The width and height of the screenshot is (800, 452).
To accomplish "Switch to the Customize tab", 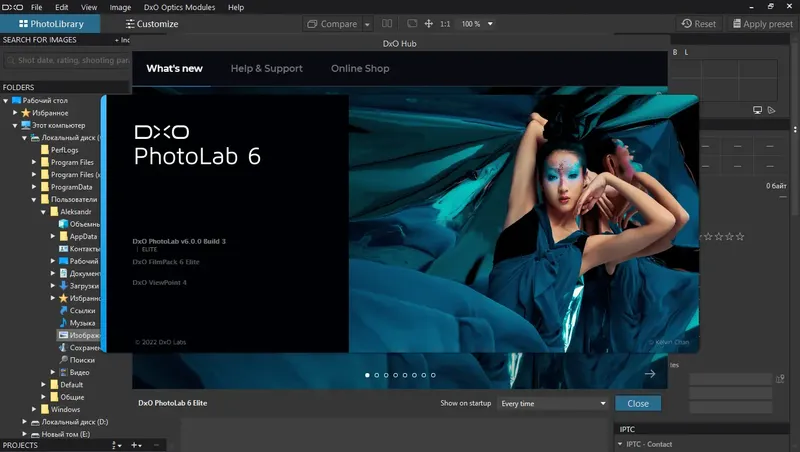I will click(152, 23).
